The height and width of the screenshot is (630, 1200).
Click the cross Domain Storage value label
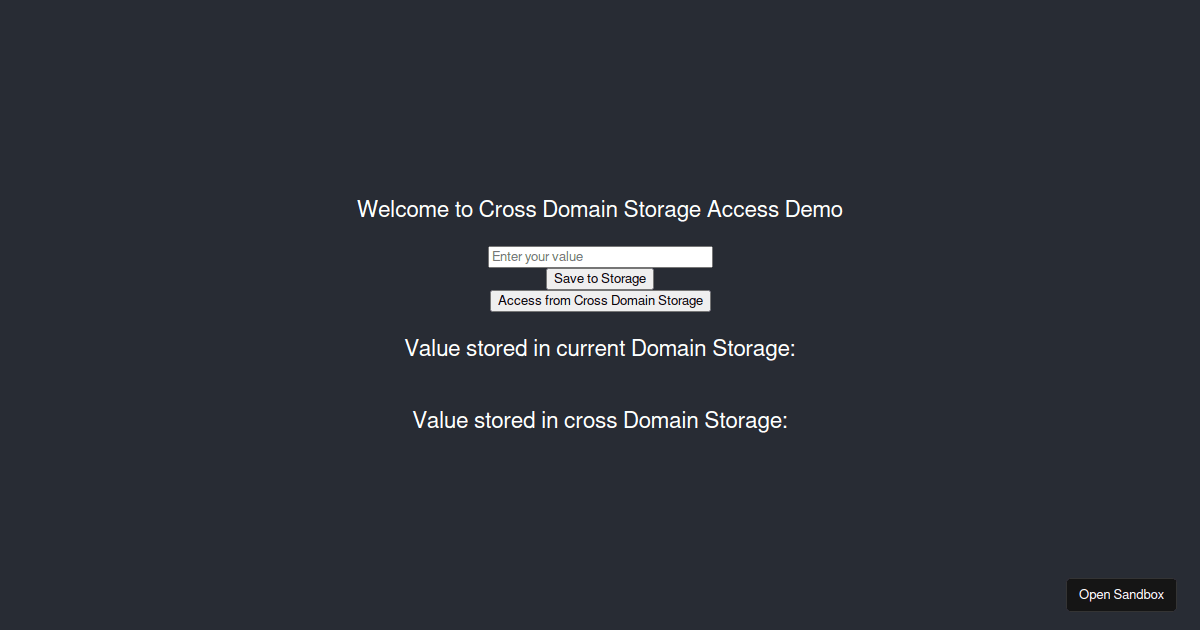(x=599, y=420)
